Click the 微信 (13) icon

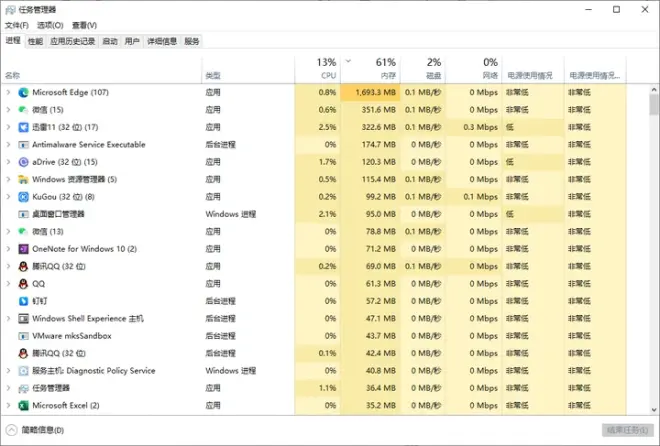pos(23,231)
